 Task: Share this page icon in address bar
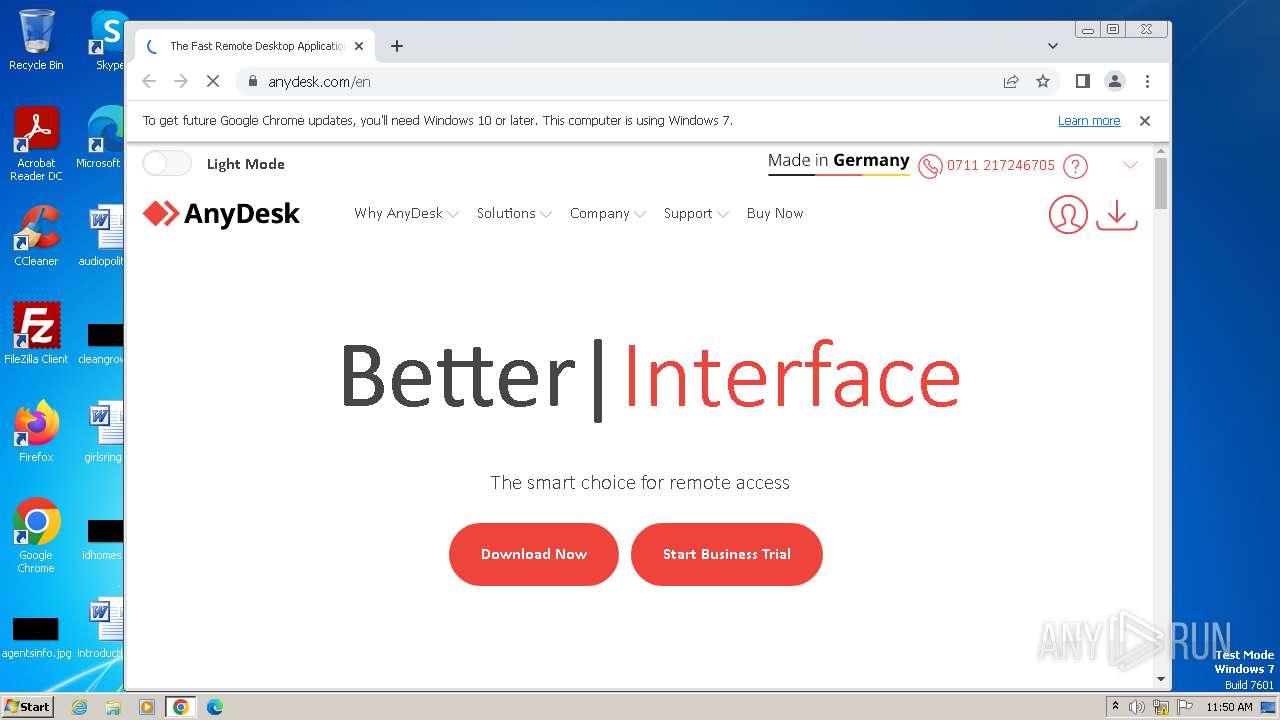pyautogui.click(x=1011, y=81)
